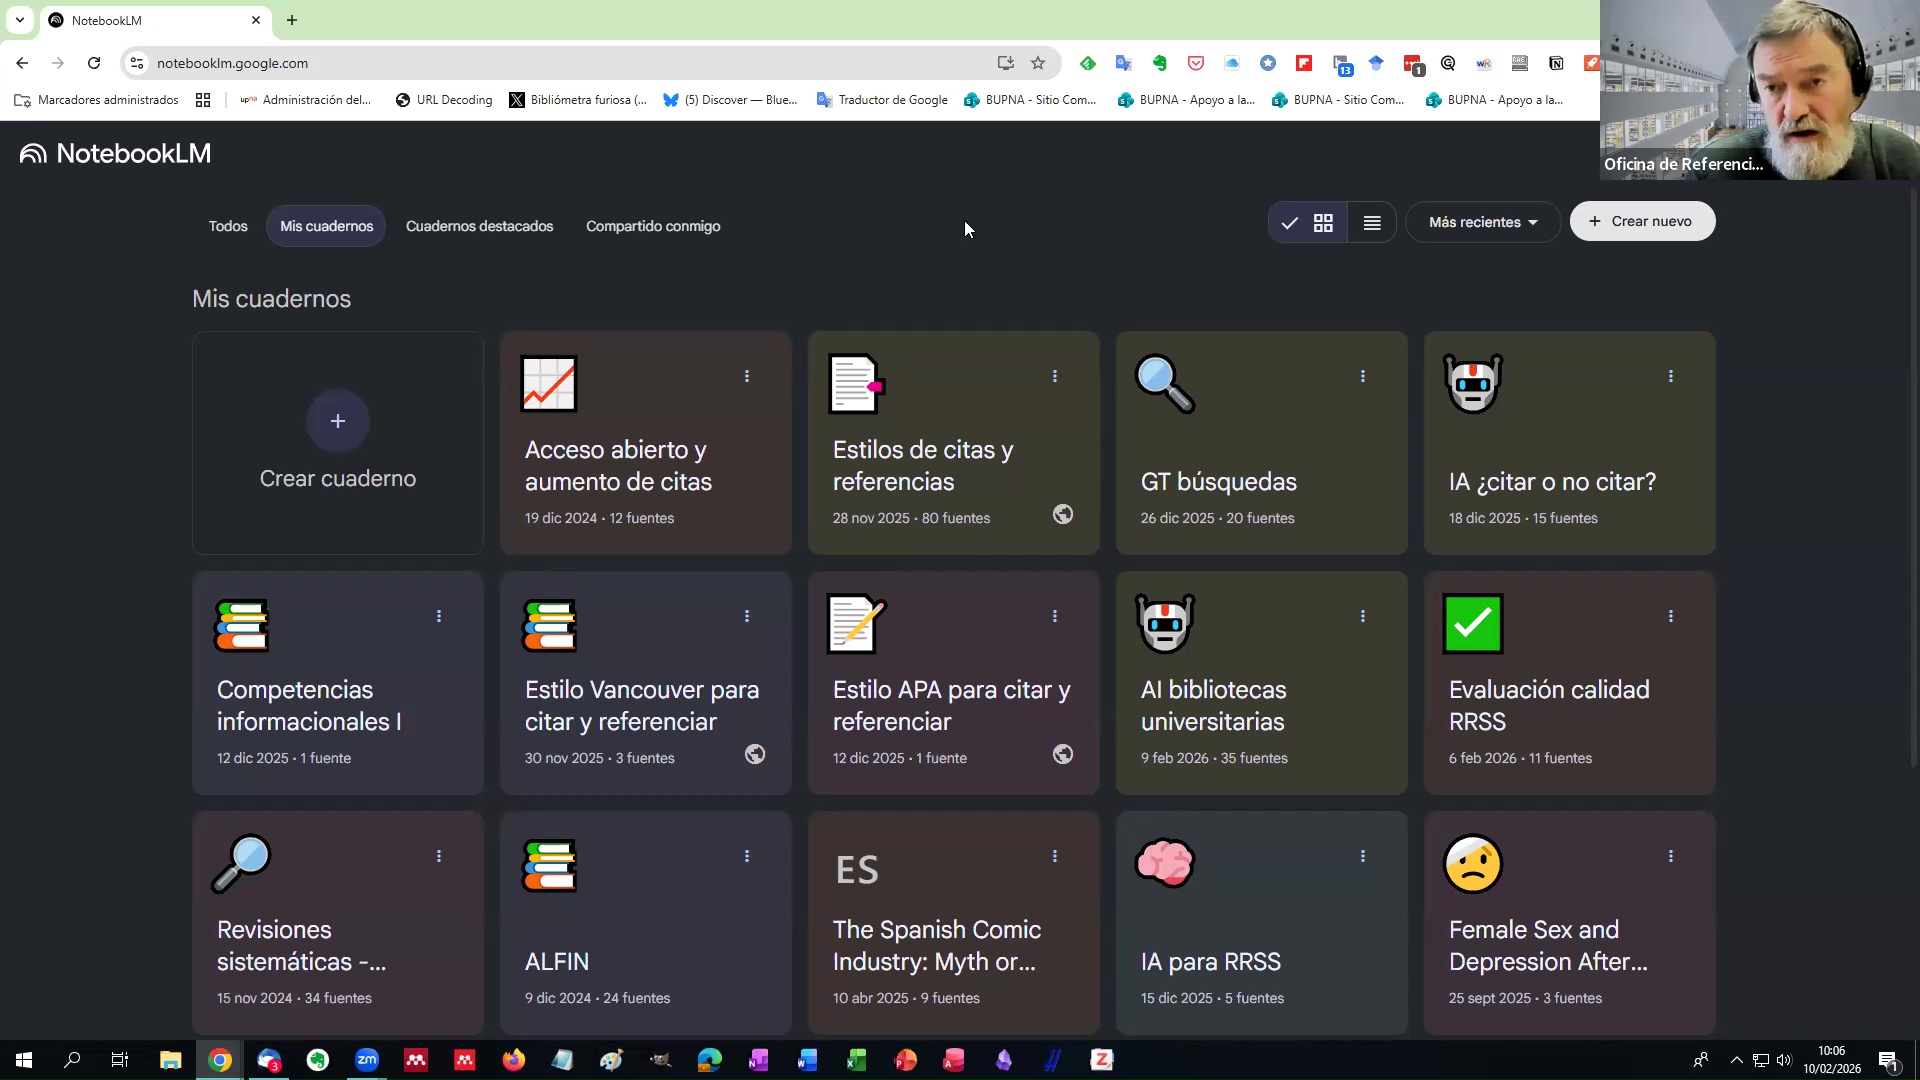Open Cuadernos destacados tab
The image size is (1920, 1080).
pyautogui.click(x=479, y=226)
